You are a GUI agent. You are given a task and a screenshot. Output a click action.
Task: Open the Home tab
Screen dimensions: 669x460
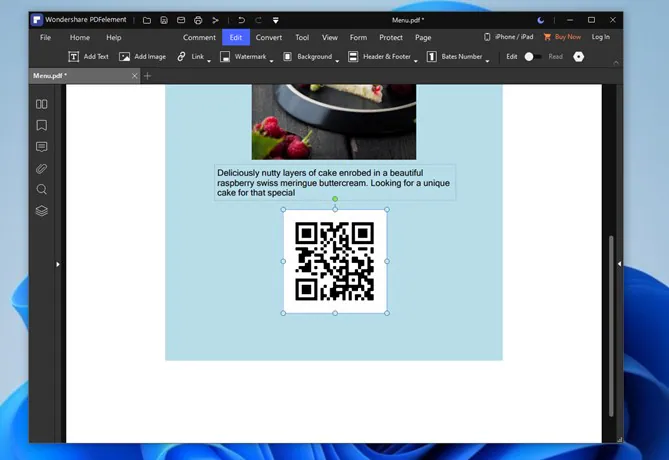(x=80, y=38)
